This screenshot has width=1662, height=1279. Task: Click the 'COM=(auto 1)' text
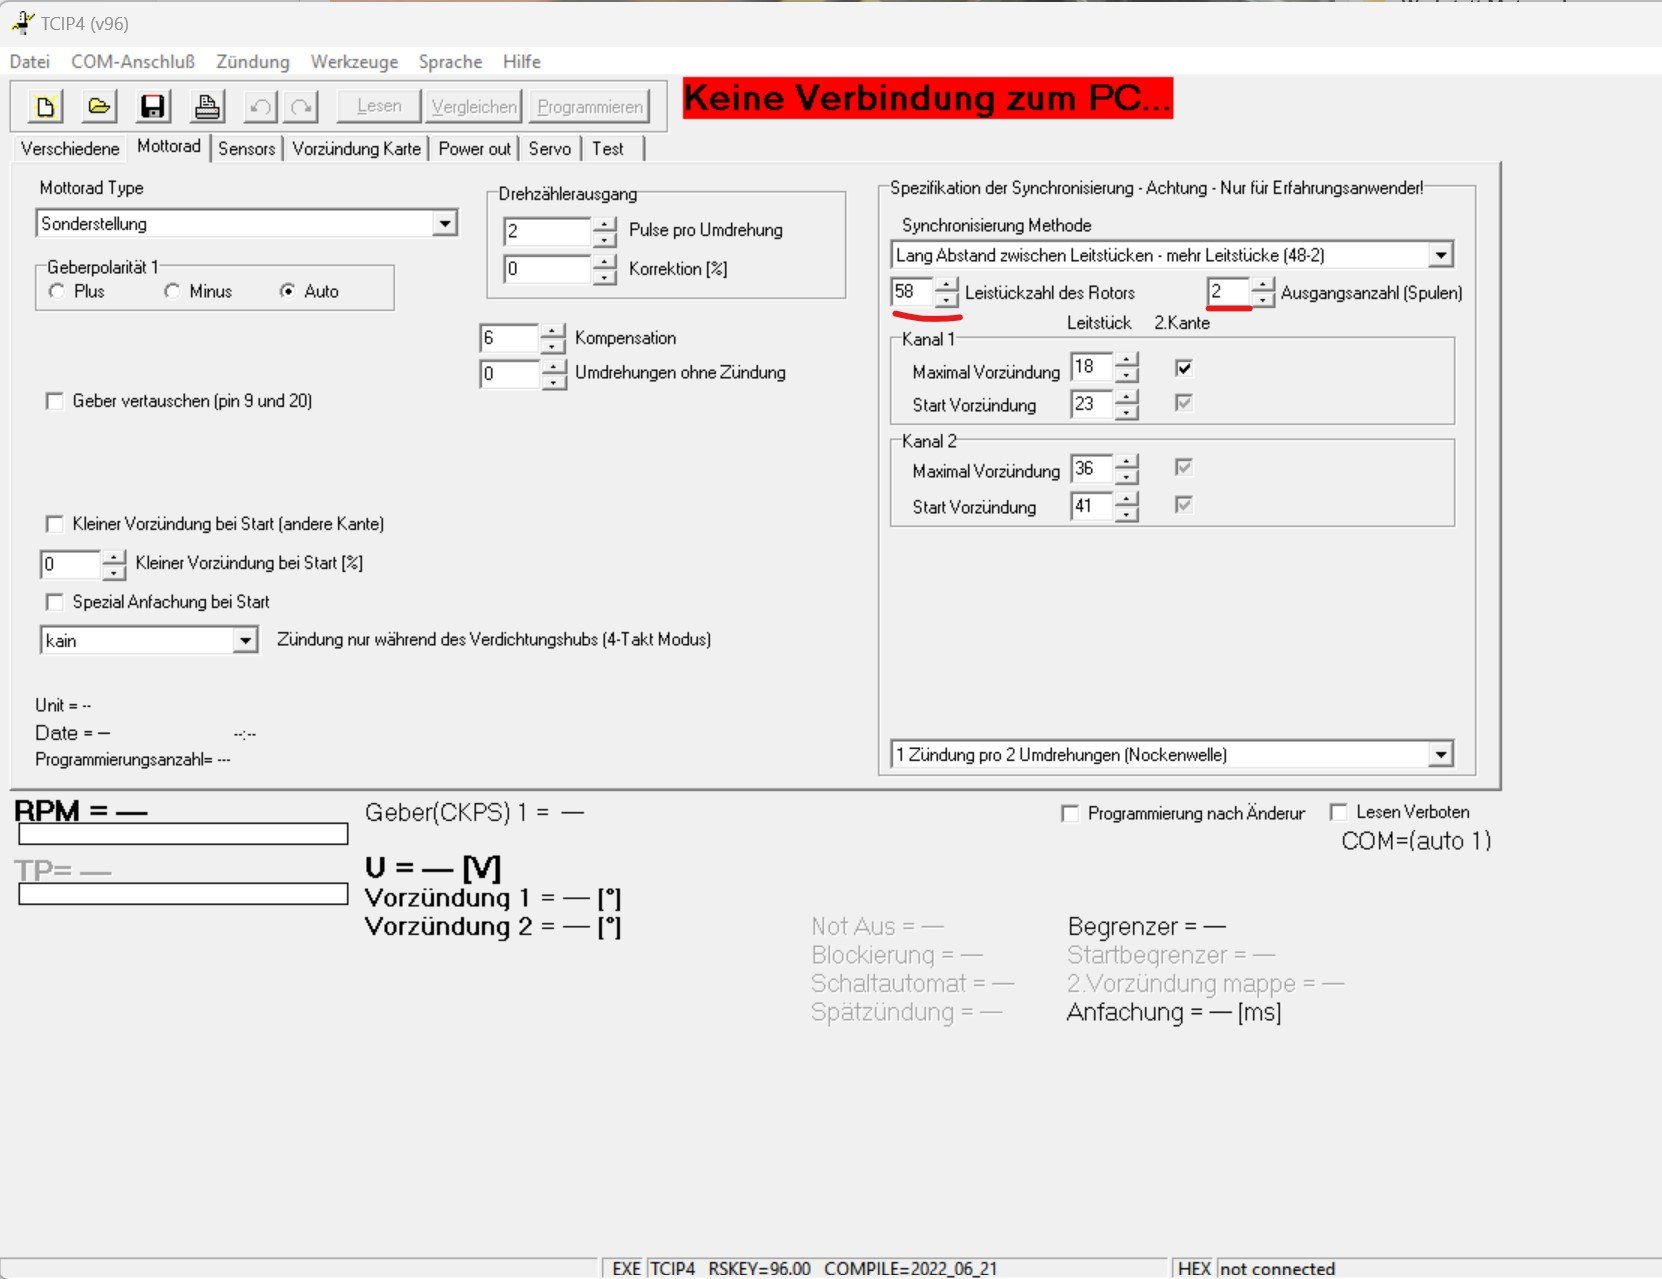pyautogui.click(x=1416, y=841)
